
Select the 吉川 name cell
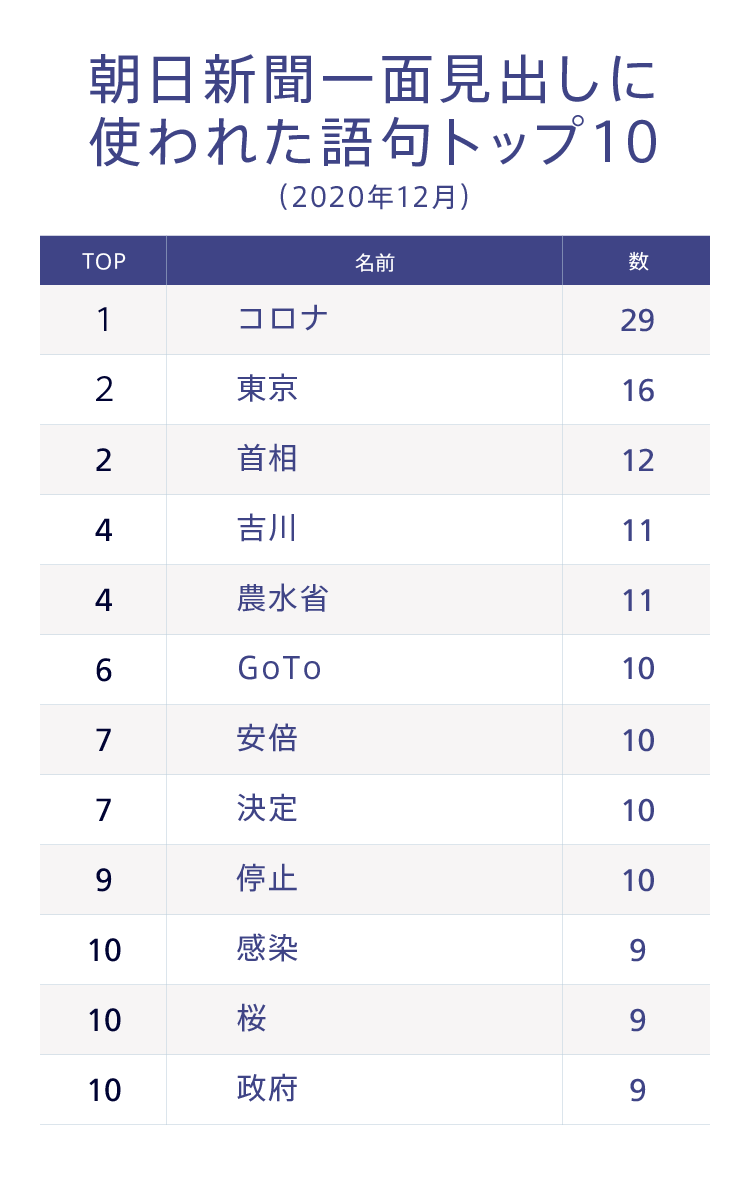267,529
